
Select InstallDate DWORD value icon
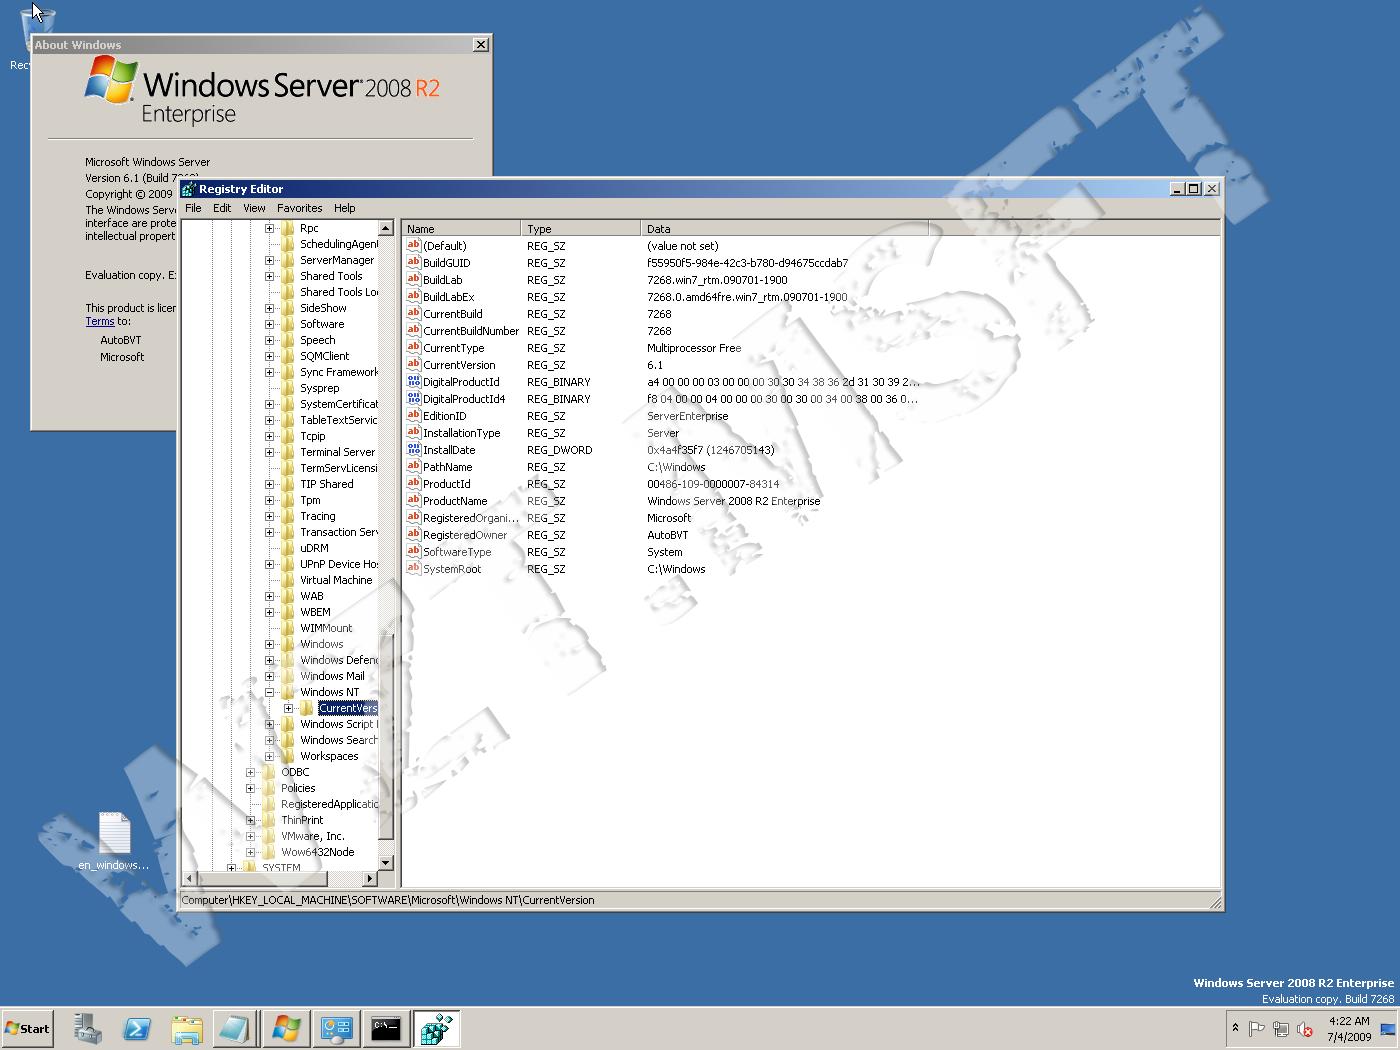pos(413,449)
